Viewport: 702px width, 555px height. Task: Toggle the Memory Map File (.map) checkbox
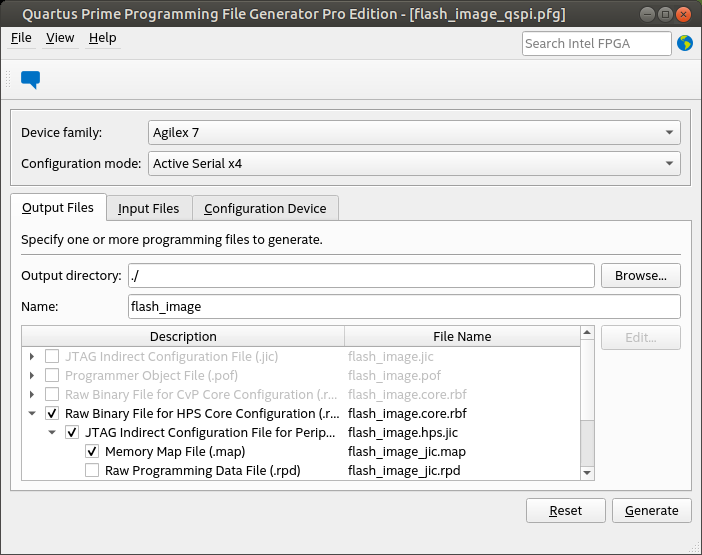click(x=92, y=452)
